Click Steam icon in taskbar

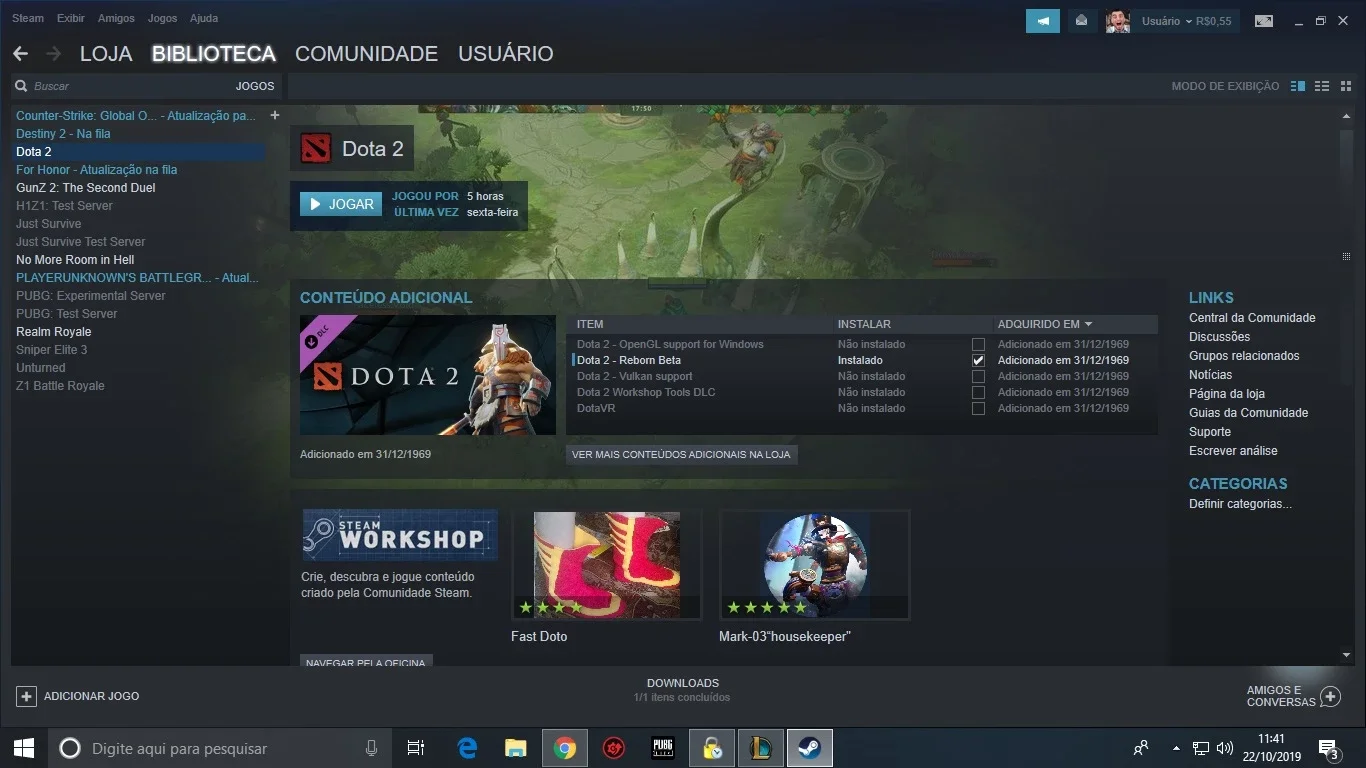(809, 748)
